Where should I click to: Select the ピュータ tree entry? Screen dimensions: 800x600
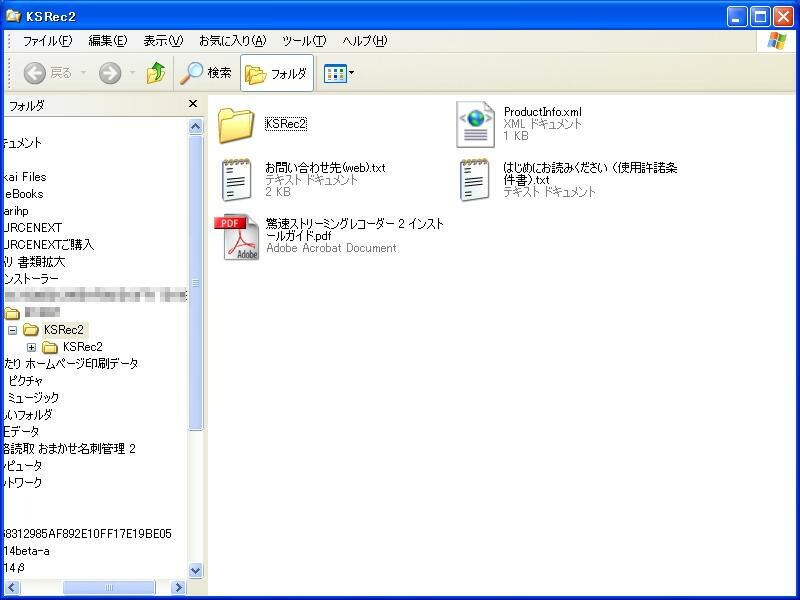coord(23,465)
